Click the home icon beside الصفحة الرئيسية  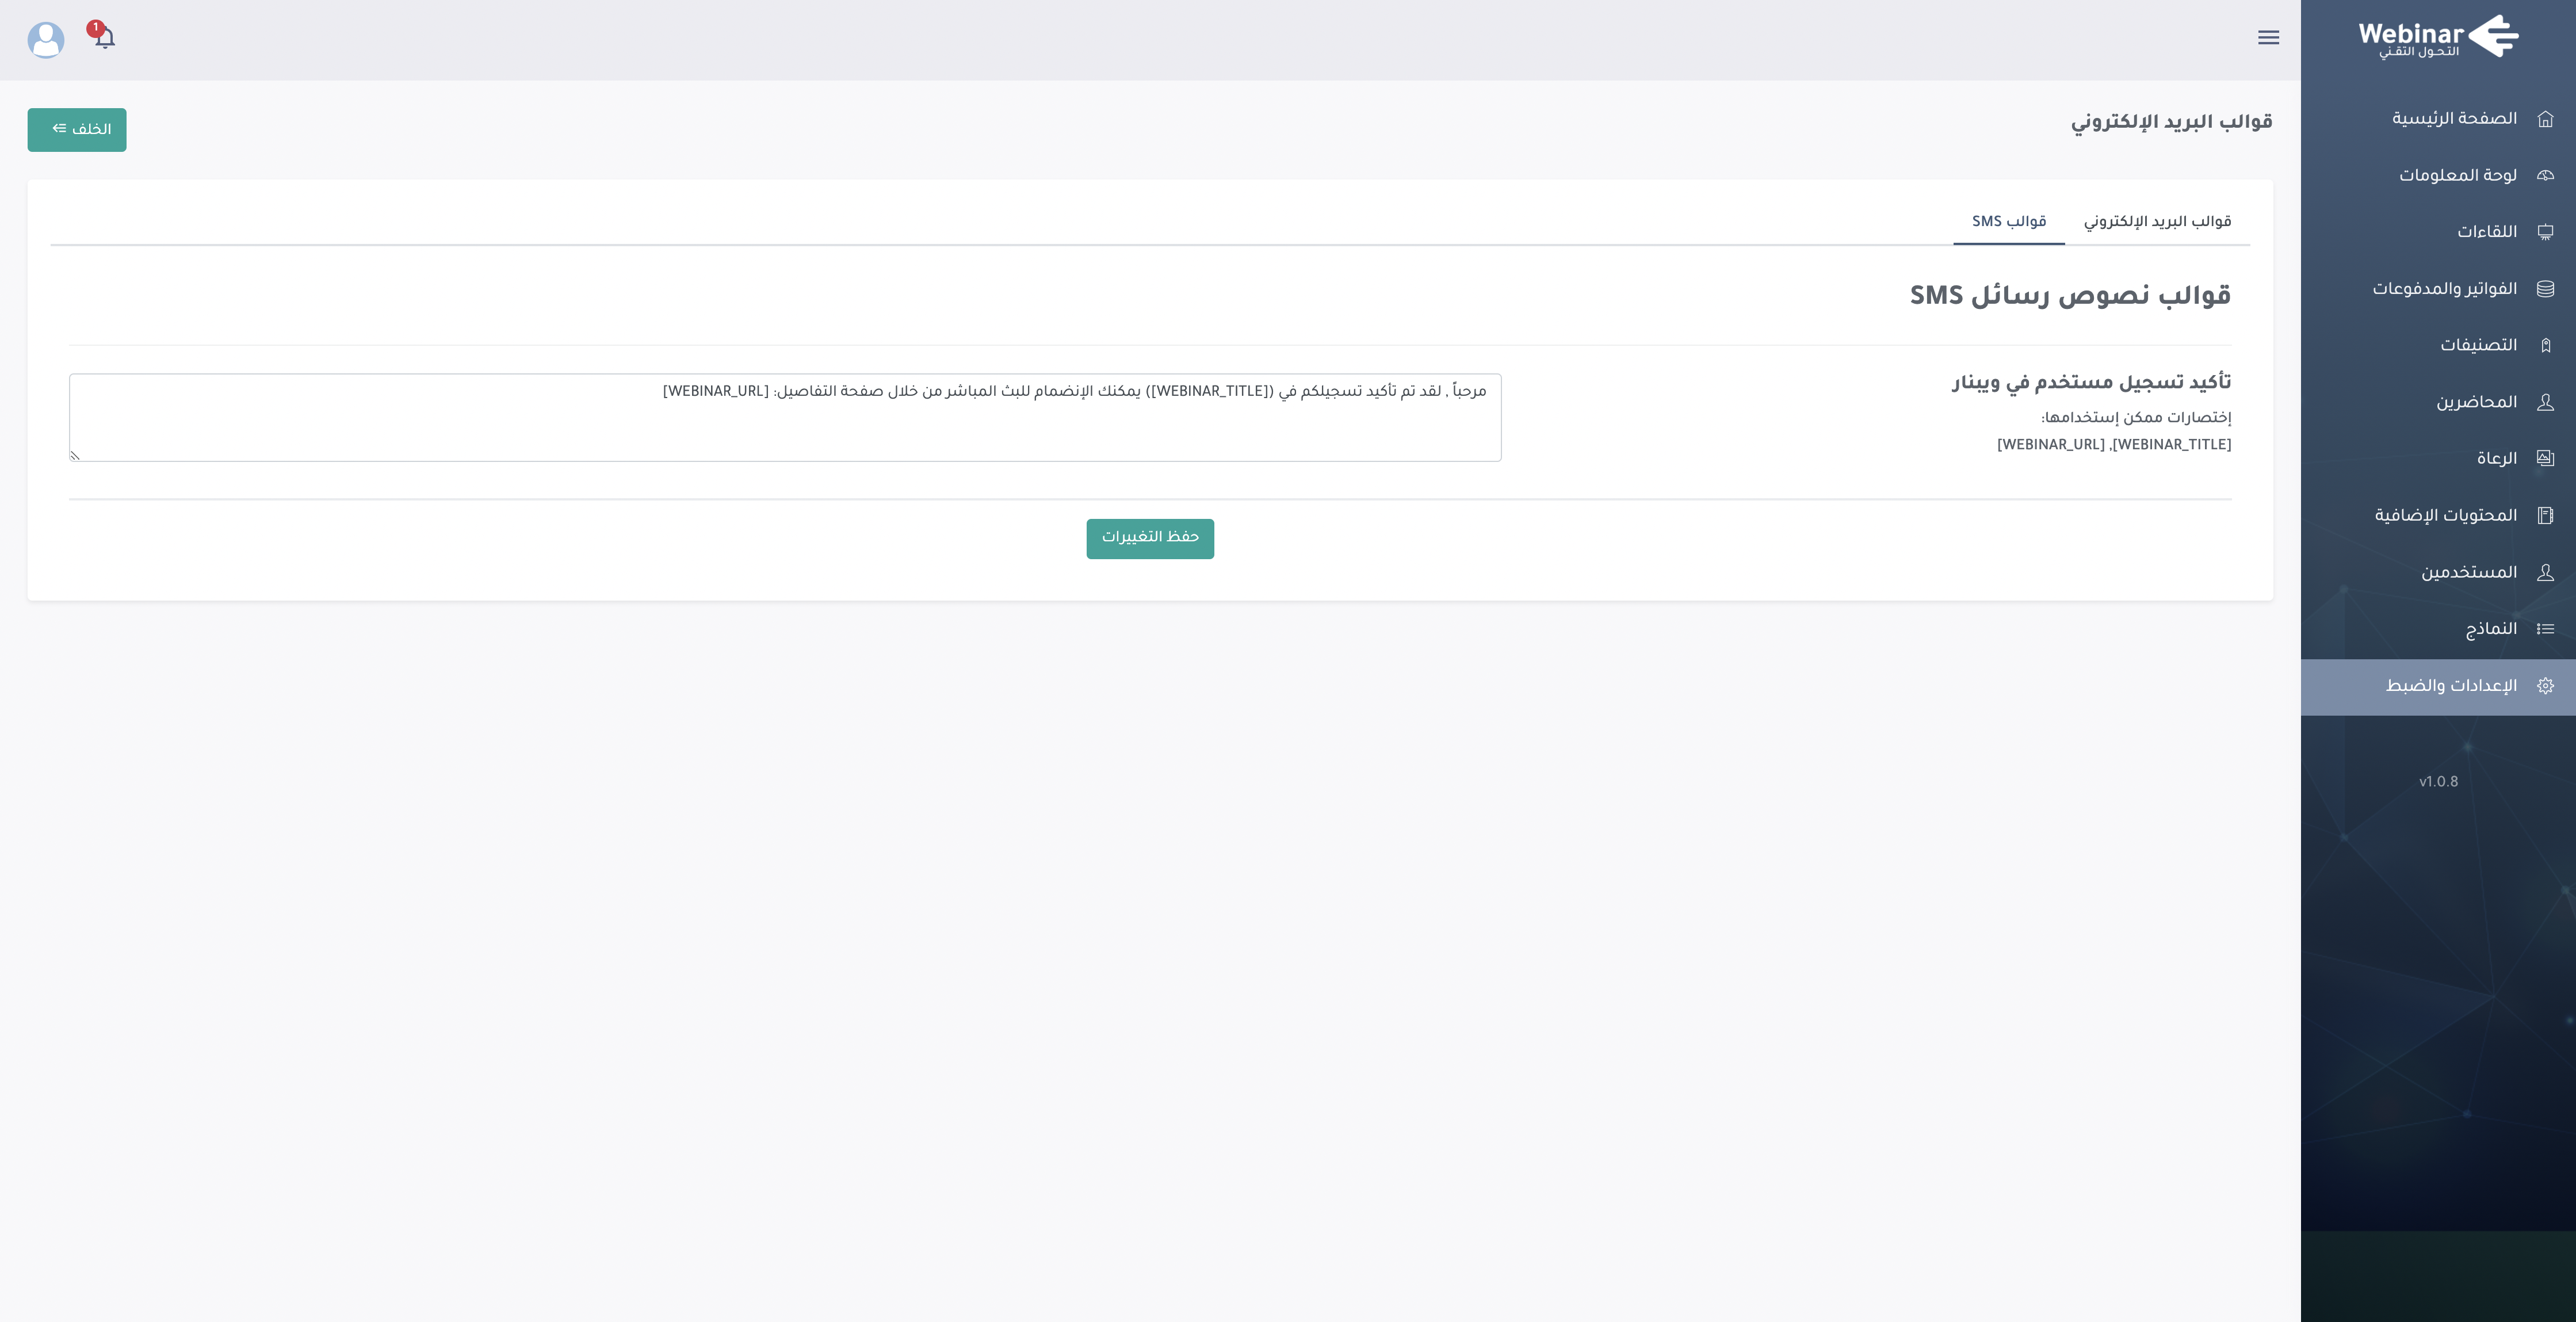tap(2545, 119)
